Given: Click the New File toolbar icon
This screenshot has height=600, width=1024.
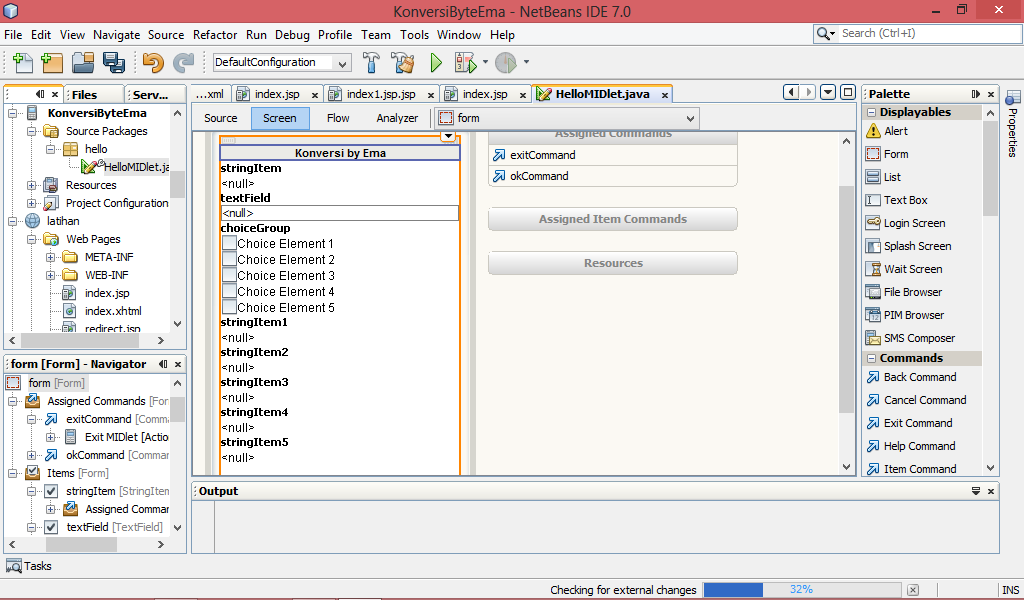Looking at the screenshot, I should pos(23,63).
